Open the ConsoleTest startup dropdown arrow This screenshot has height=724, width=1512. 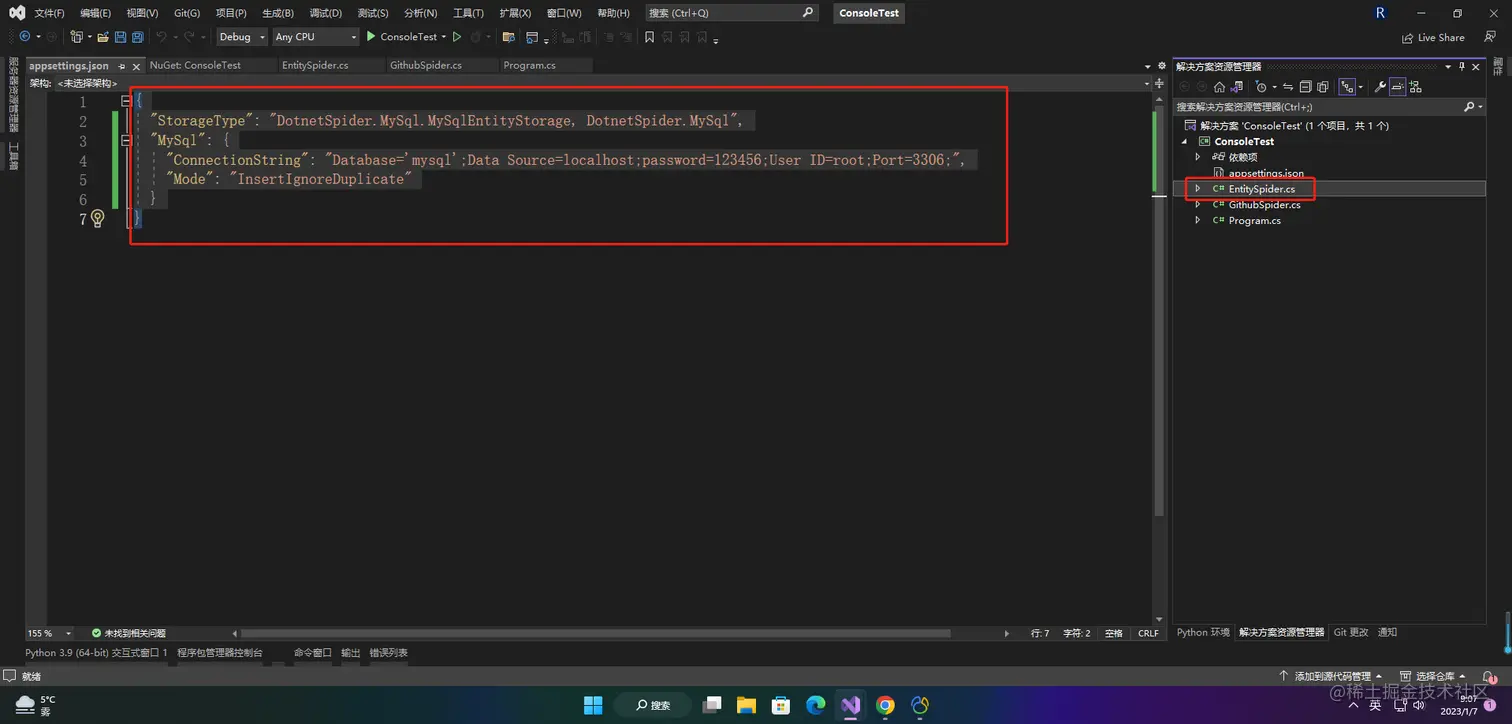click(444, 37)
